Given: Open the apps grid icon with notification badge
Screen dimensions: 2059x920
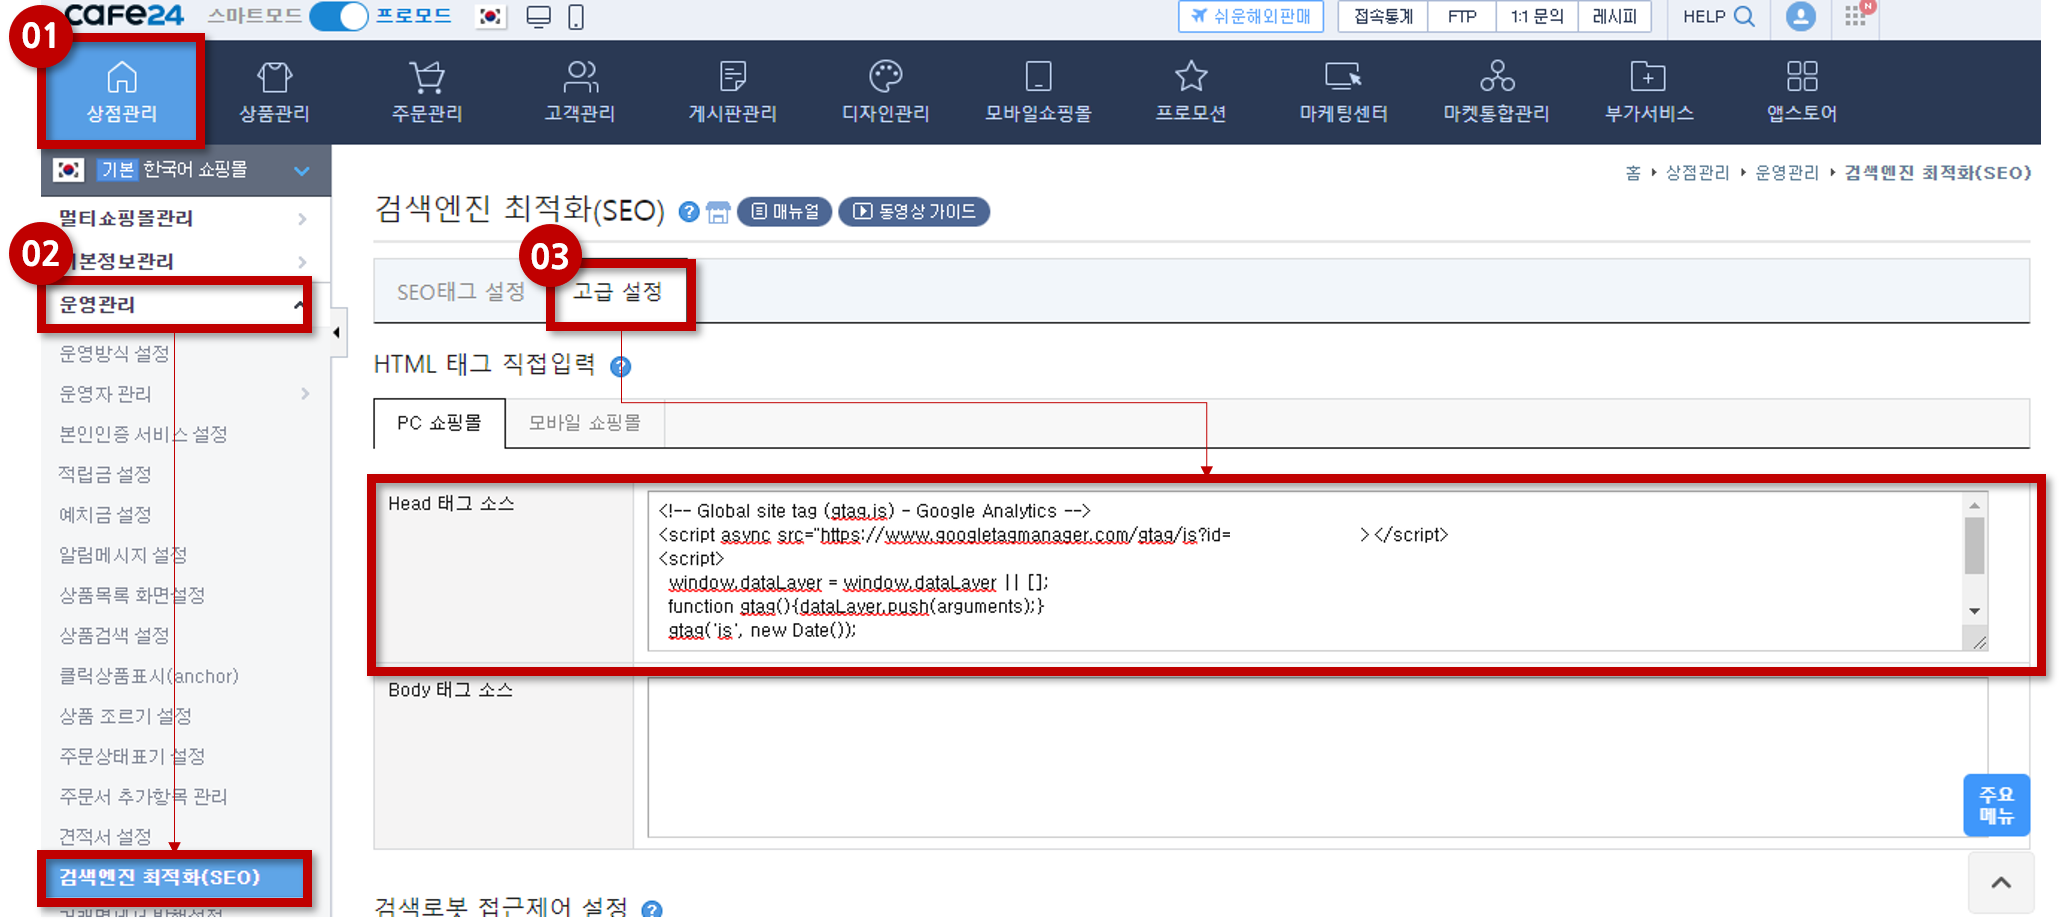Looking at the screenshot, I should click(1856, 16).
